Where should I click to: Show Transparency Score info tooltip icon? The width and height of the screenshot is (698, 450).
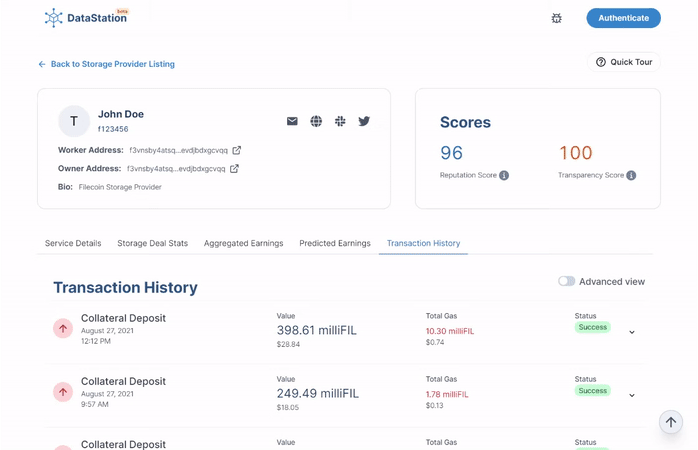click(631, 175)
